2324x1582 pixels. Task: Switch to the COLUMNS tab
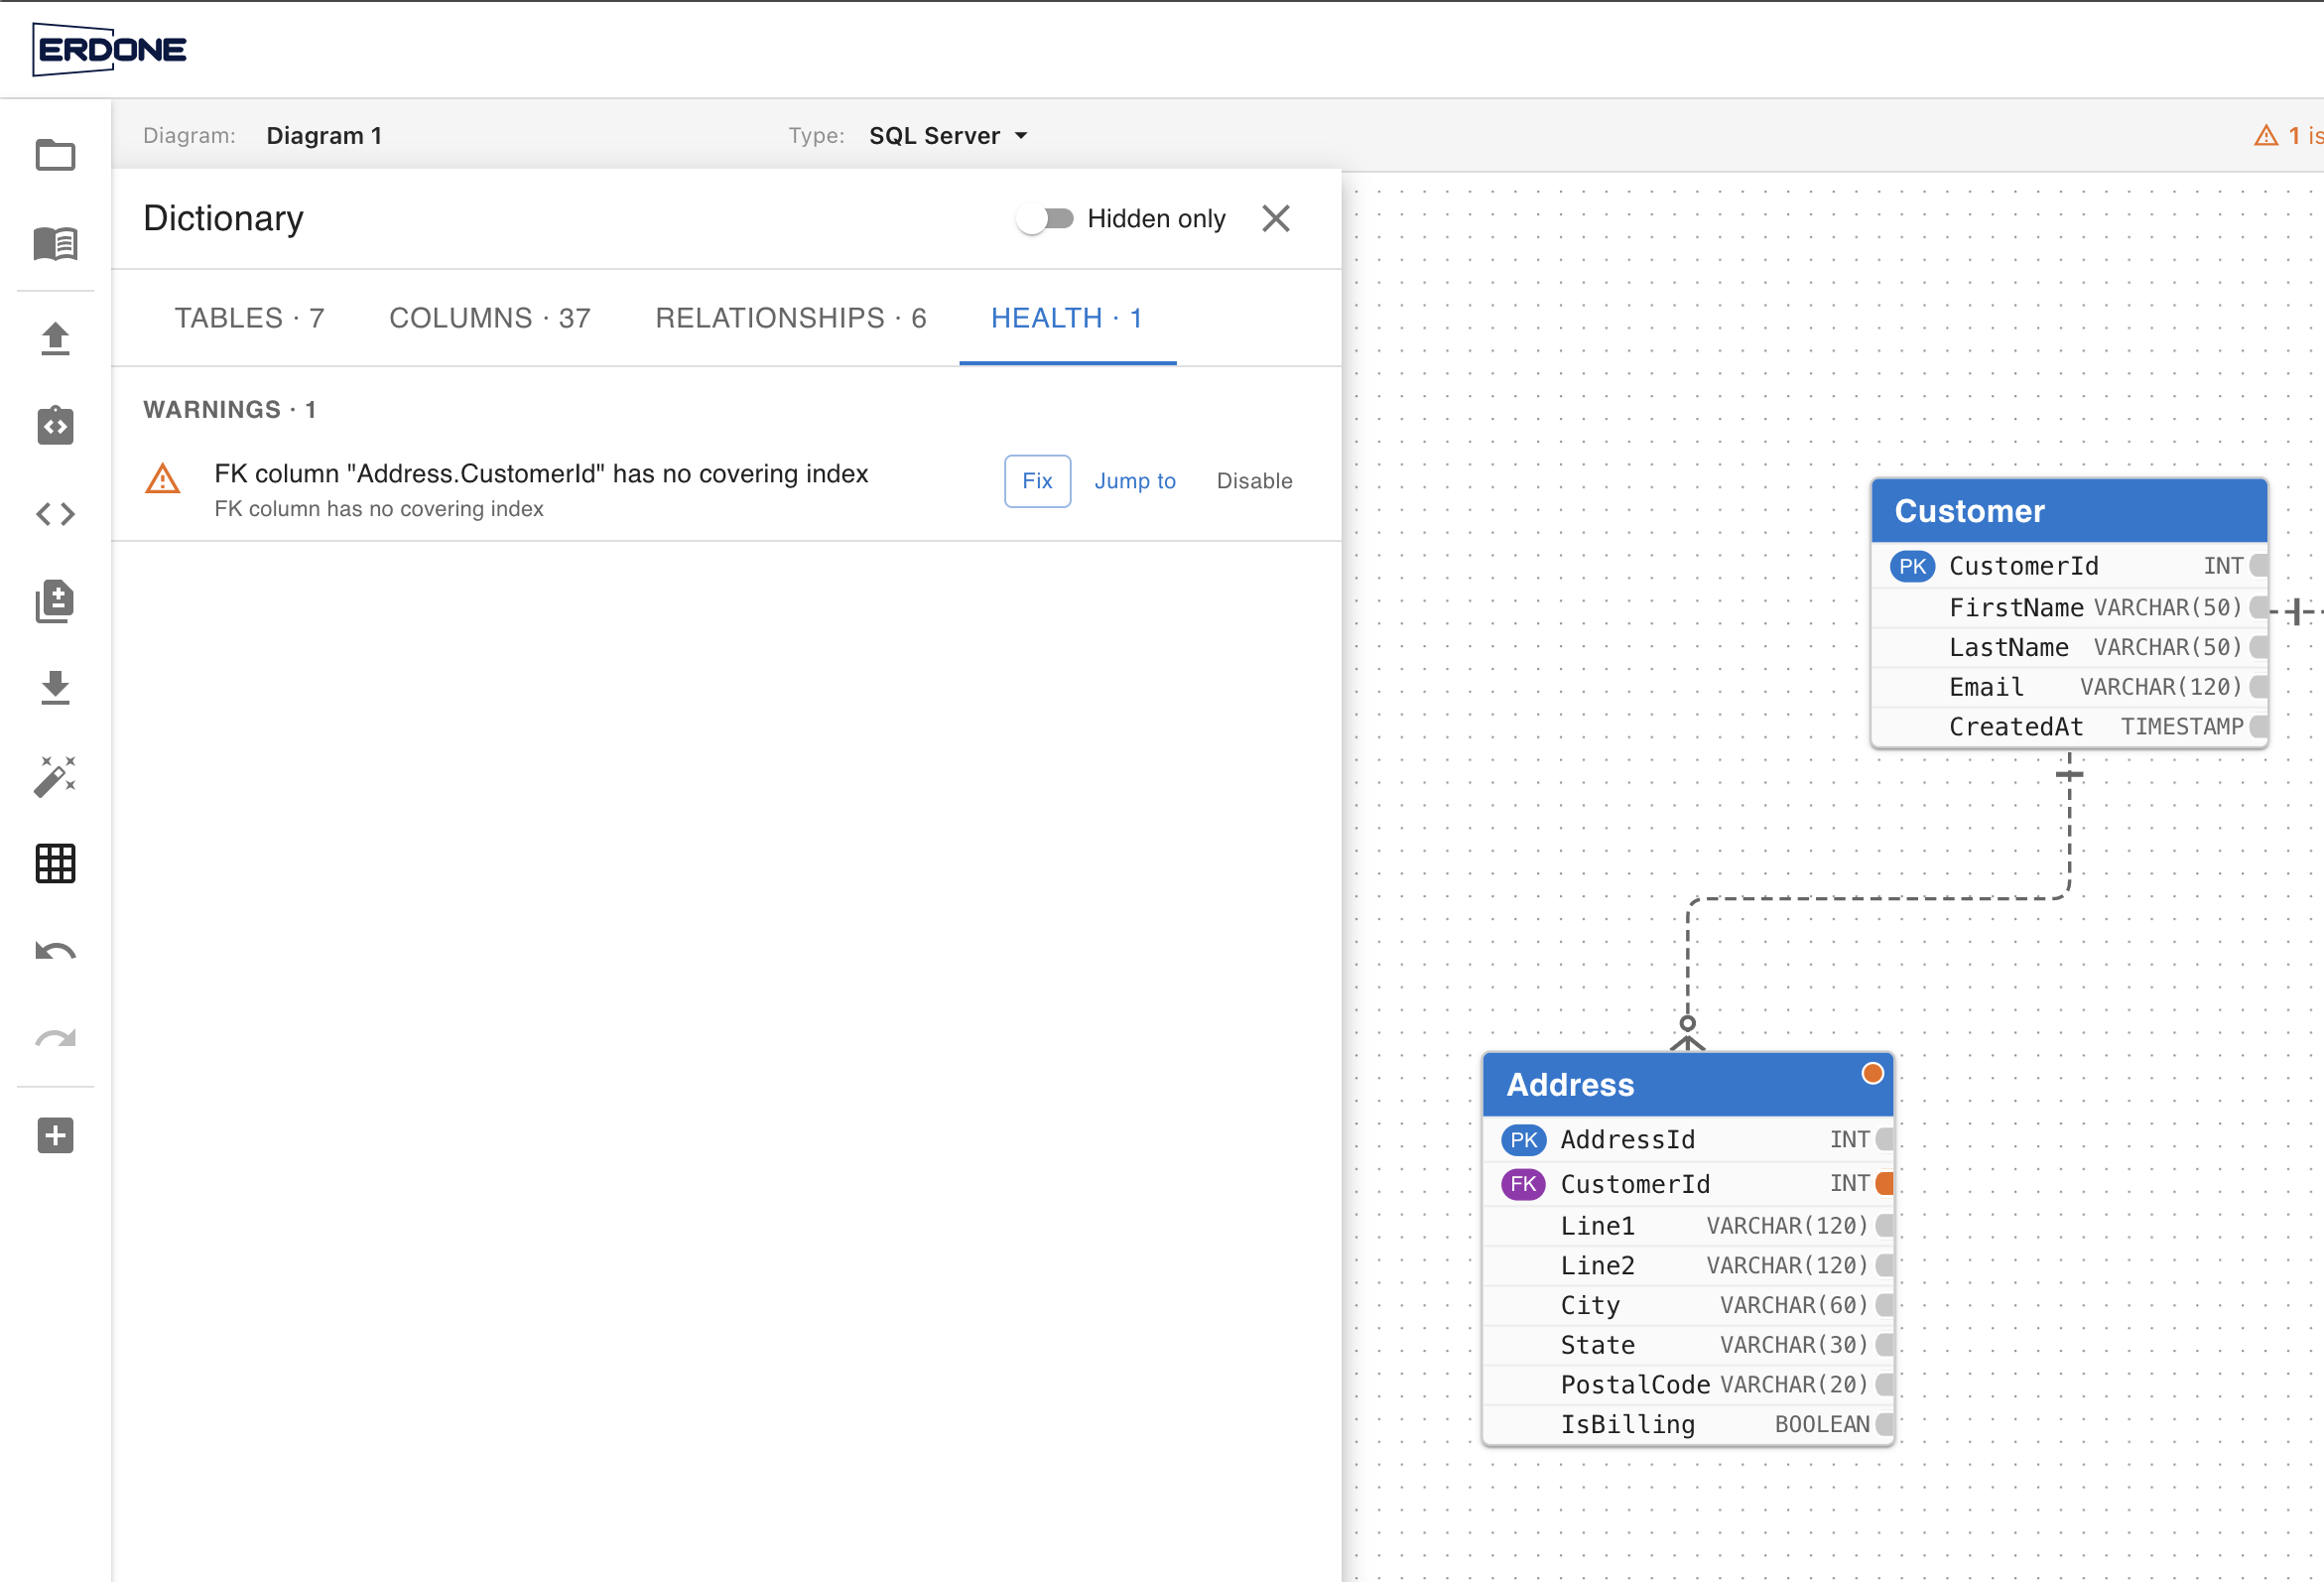tap(490, 318)
